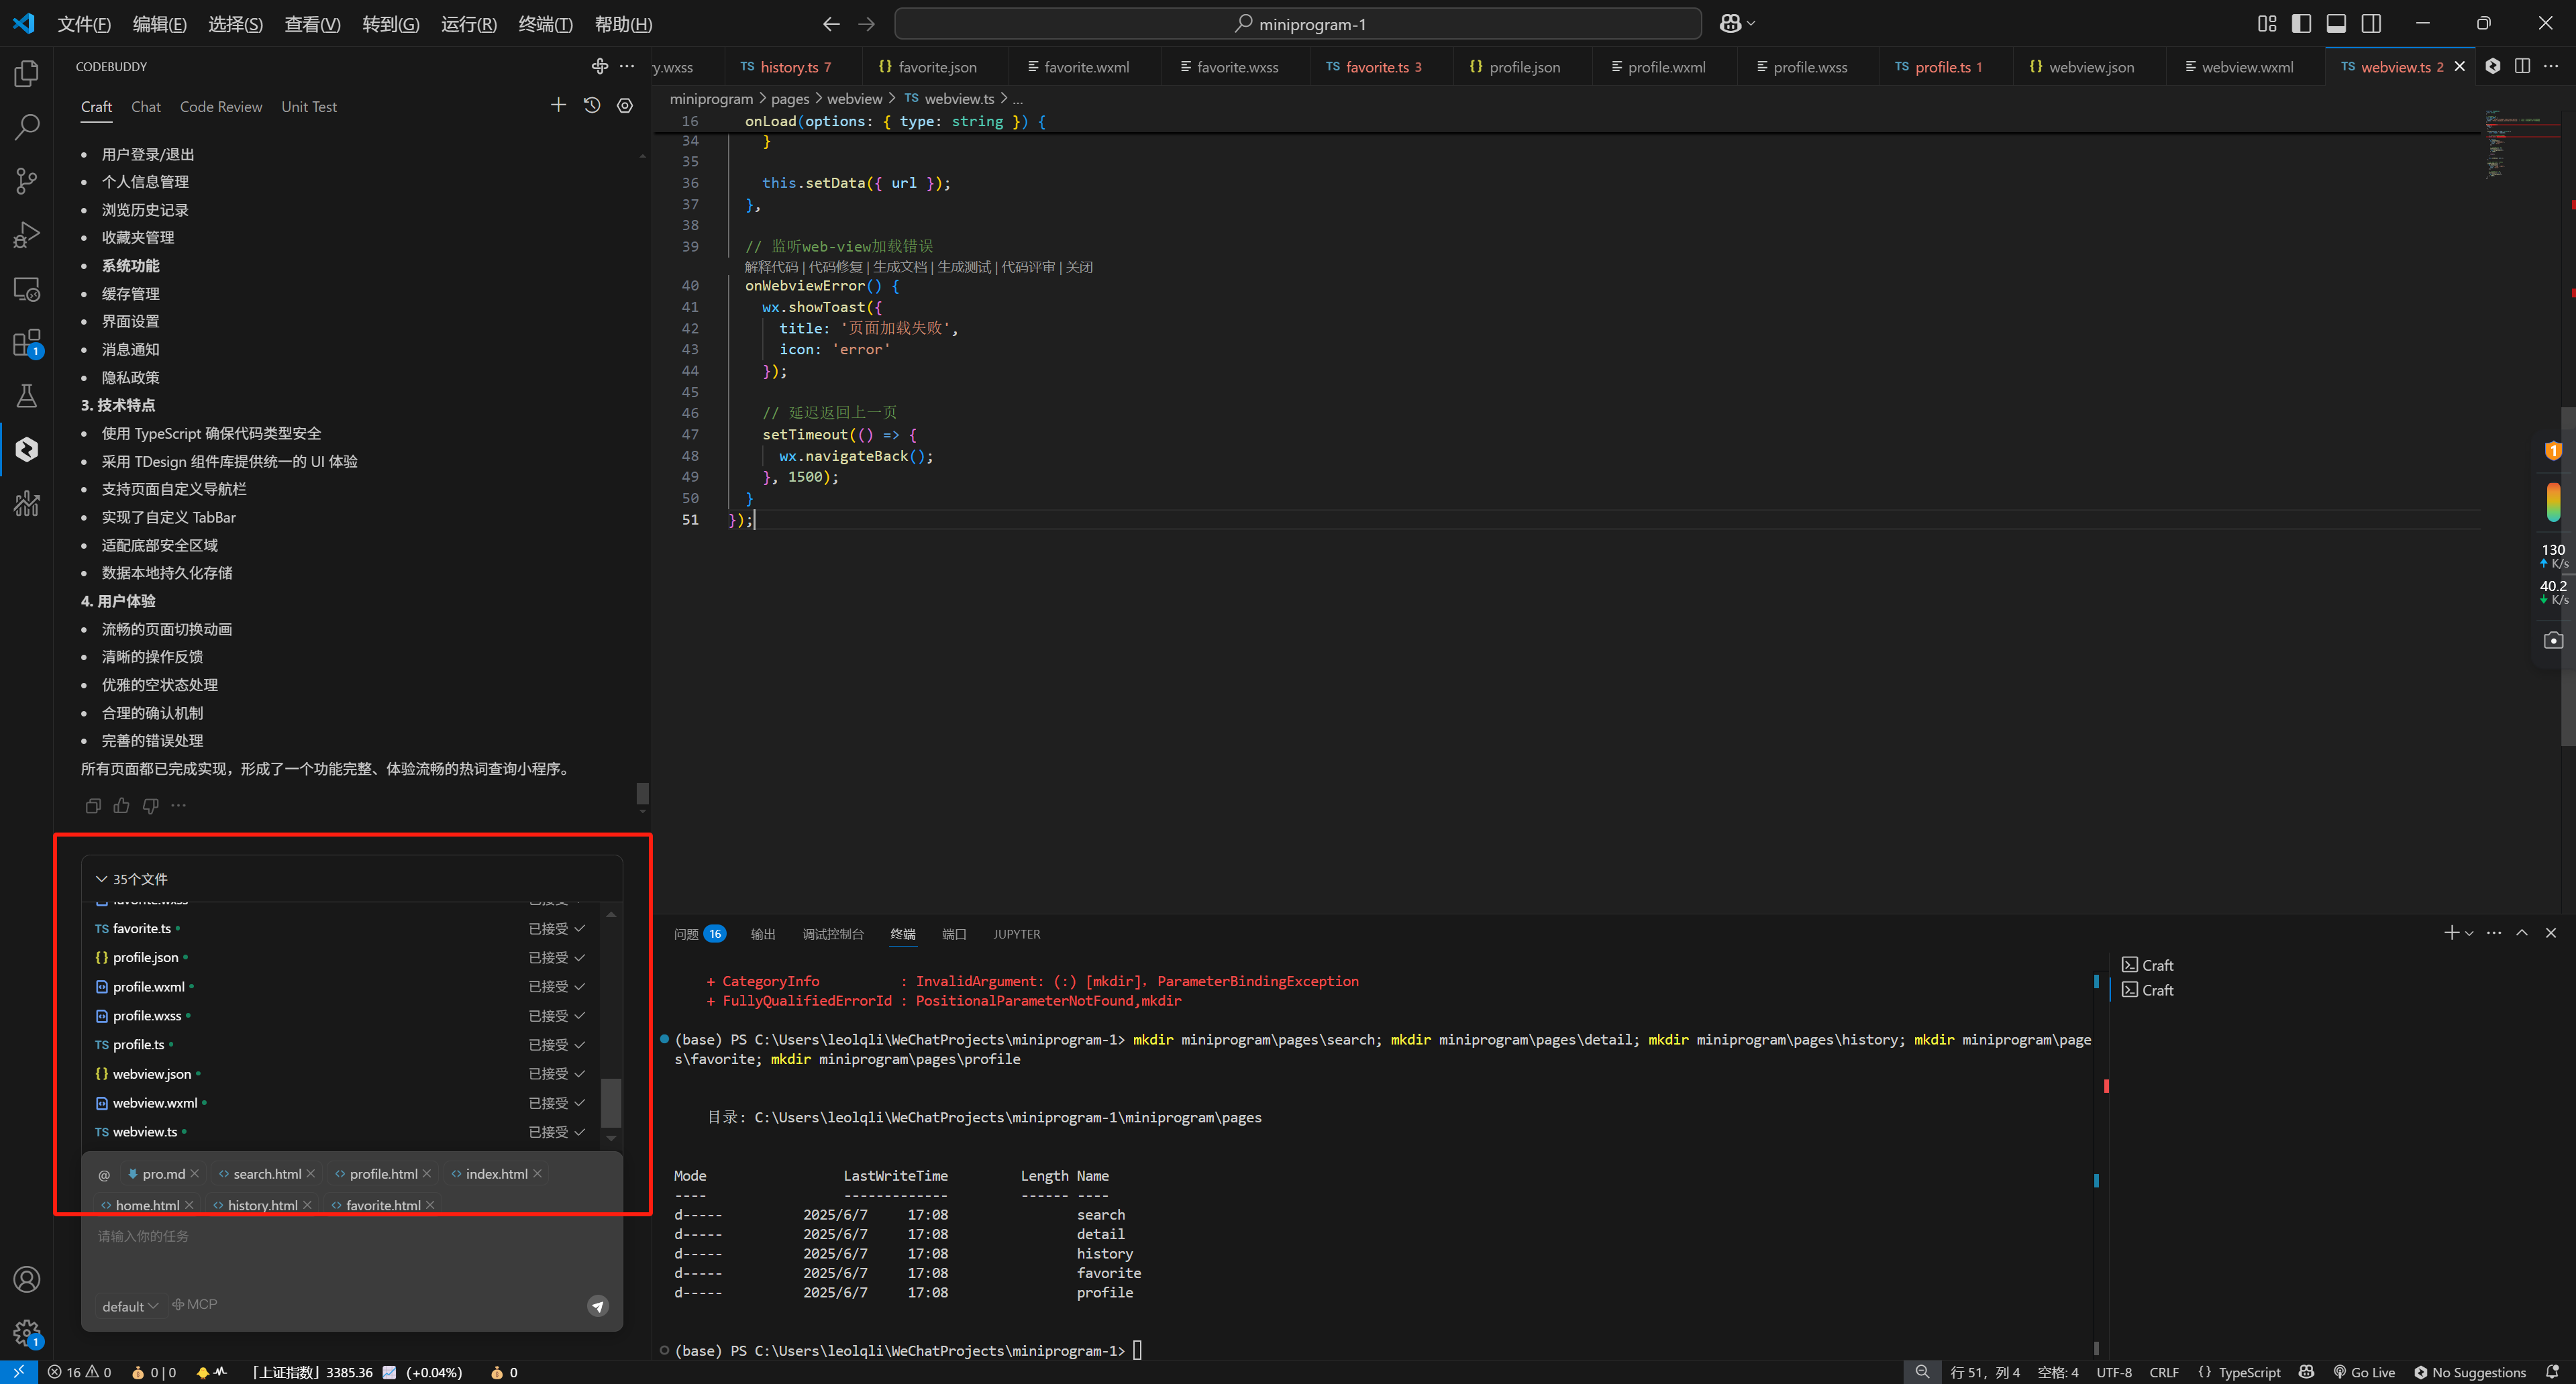The image size is (2576, 1384).
Task: Toggle the primary side bar layout
Action: coord(2301,24)
